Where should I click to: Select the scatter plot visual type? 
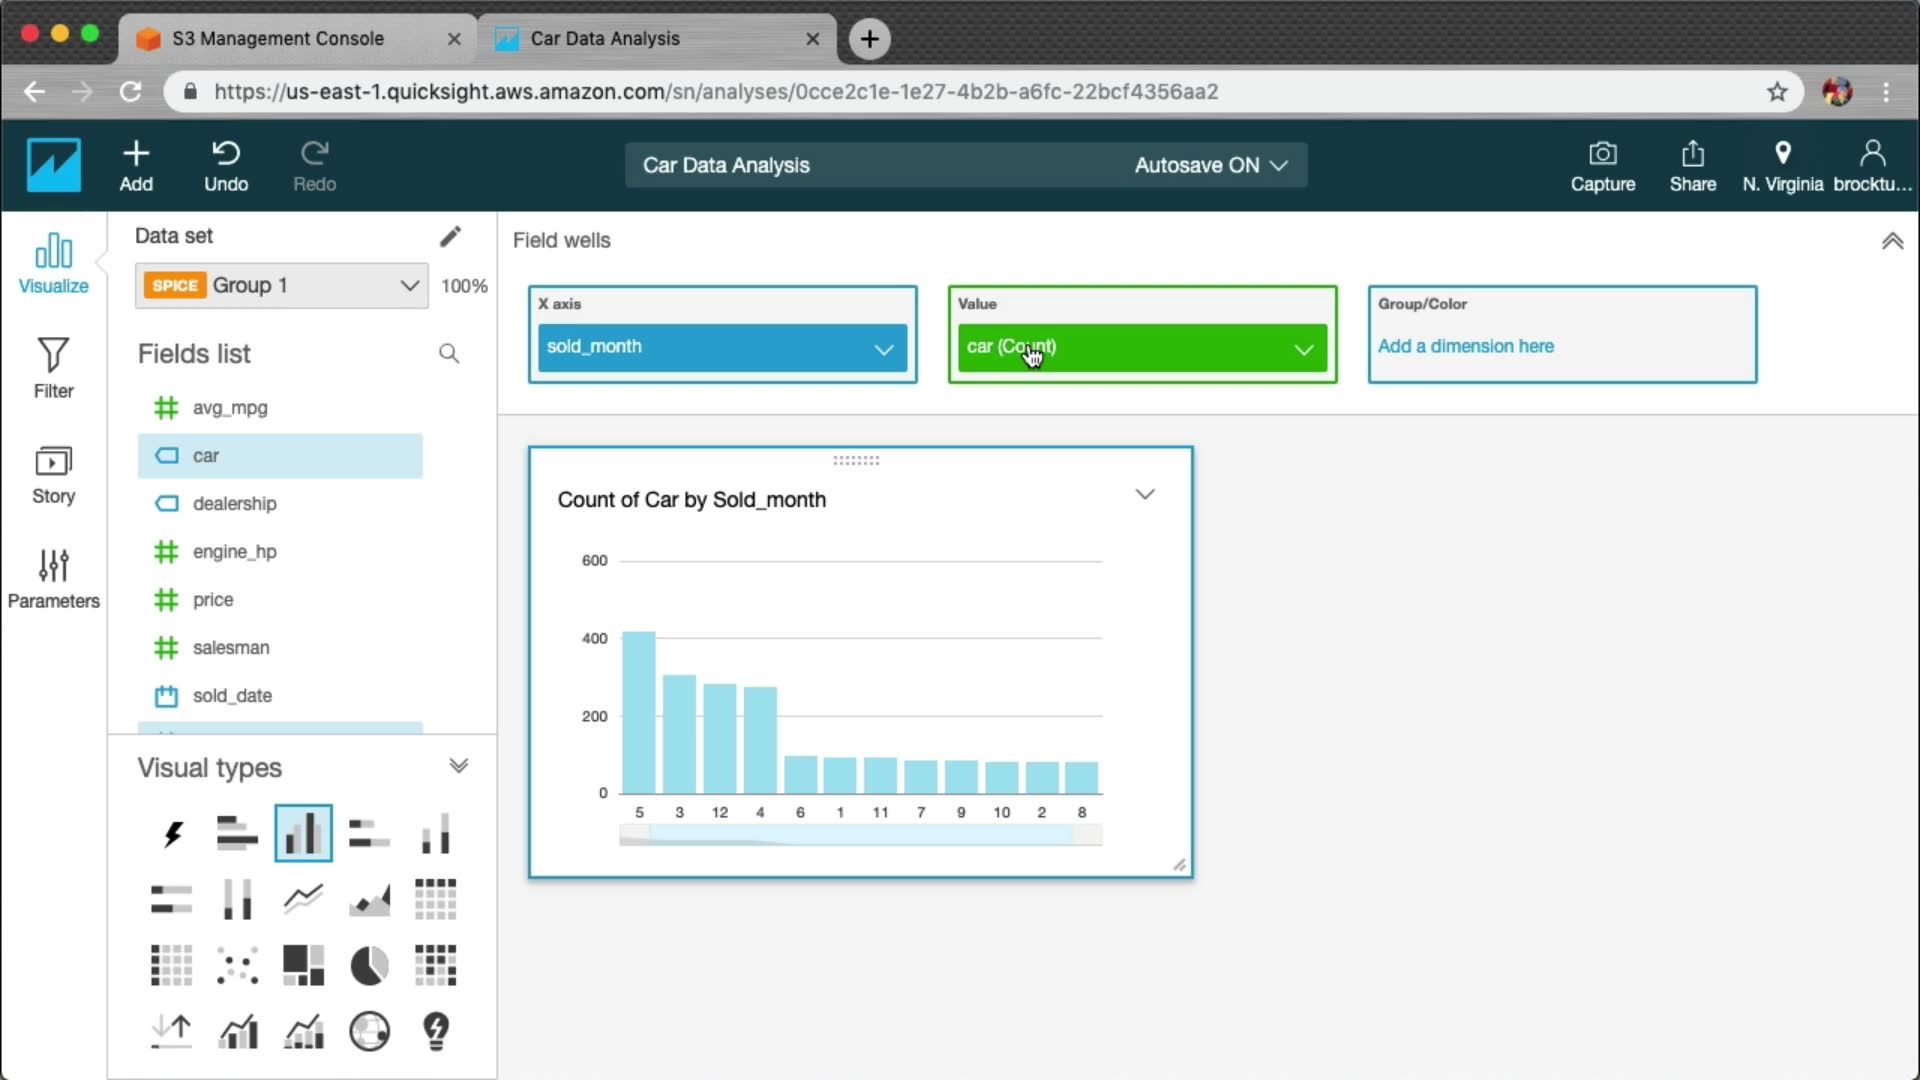[x=237, y=966]
